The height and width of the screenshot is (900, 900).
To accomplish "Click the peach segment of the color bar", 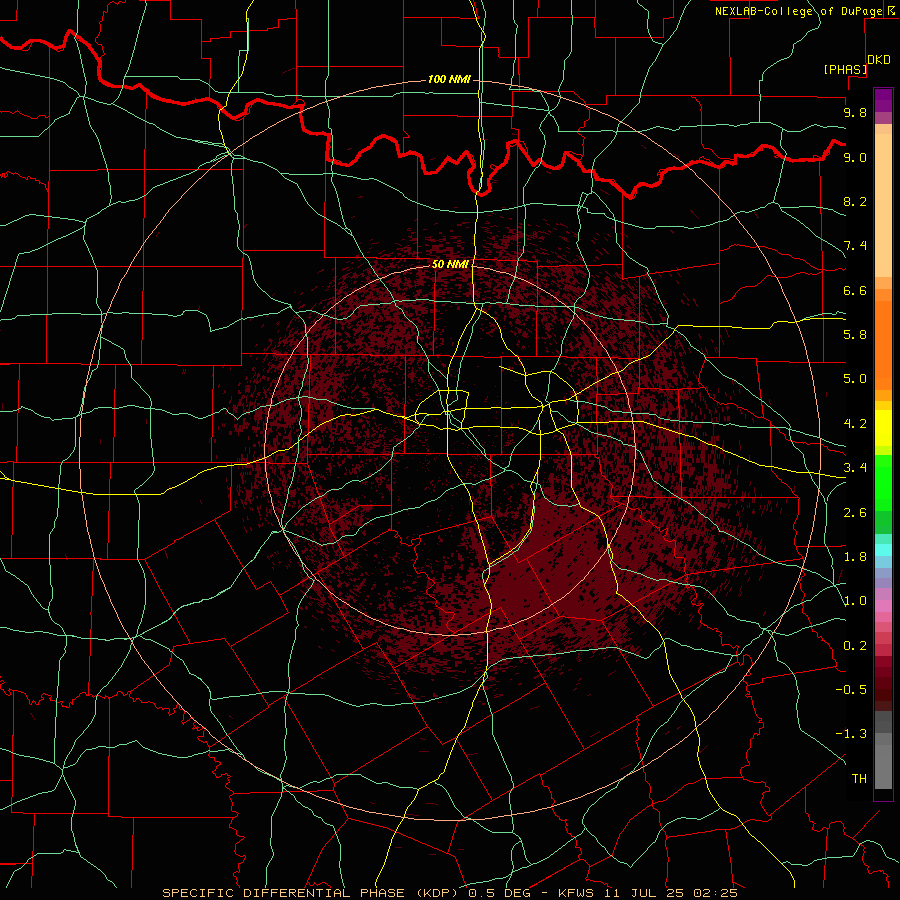I will pyautogui.click(x=883, y=205).
